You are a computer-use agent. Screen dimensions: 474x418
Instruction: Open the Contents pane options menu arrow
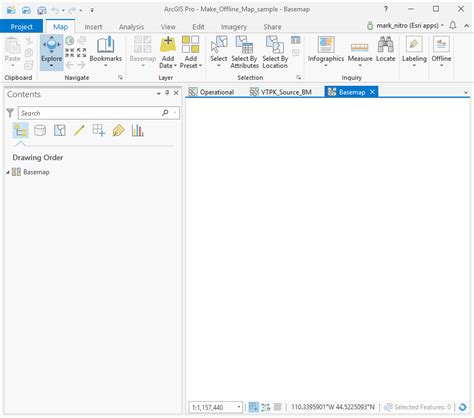click(x=158, y=94)
